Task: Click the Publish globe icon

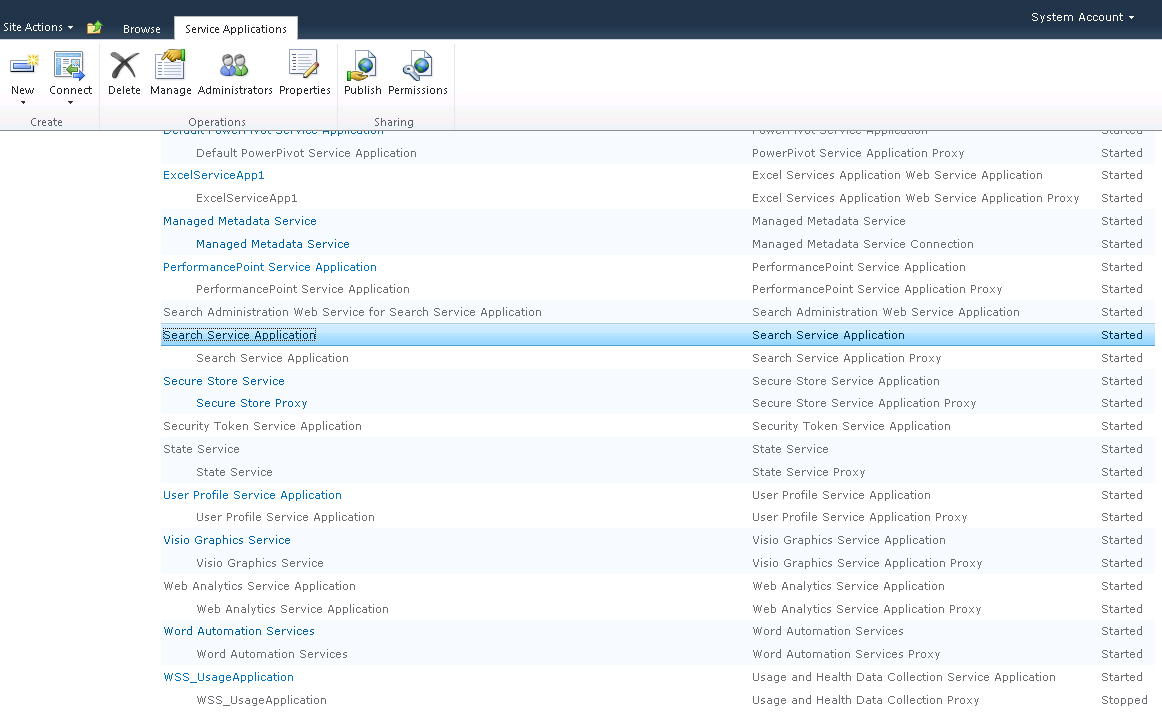Action: click(362, 65)
